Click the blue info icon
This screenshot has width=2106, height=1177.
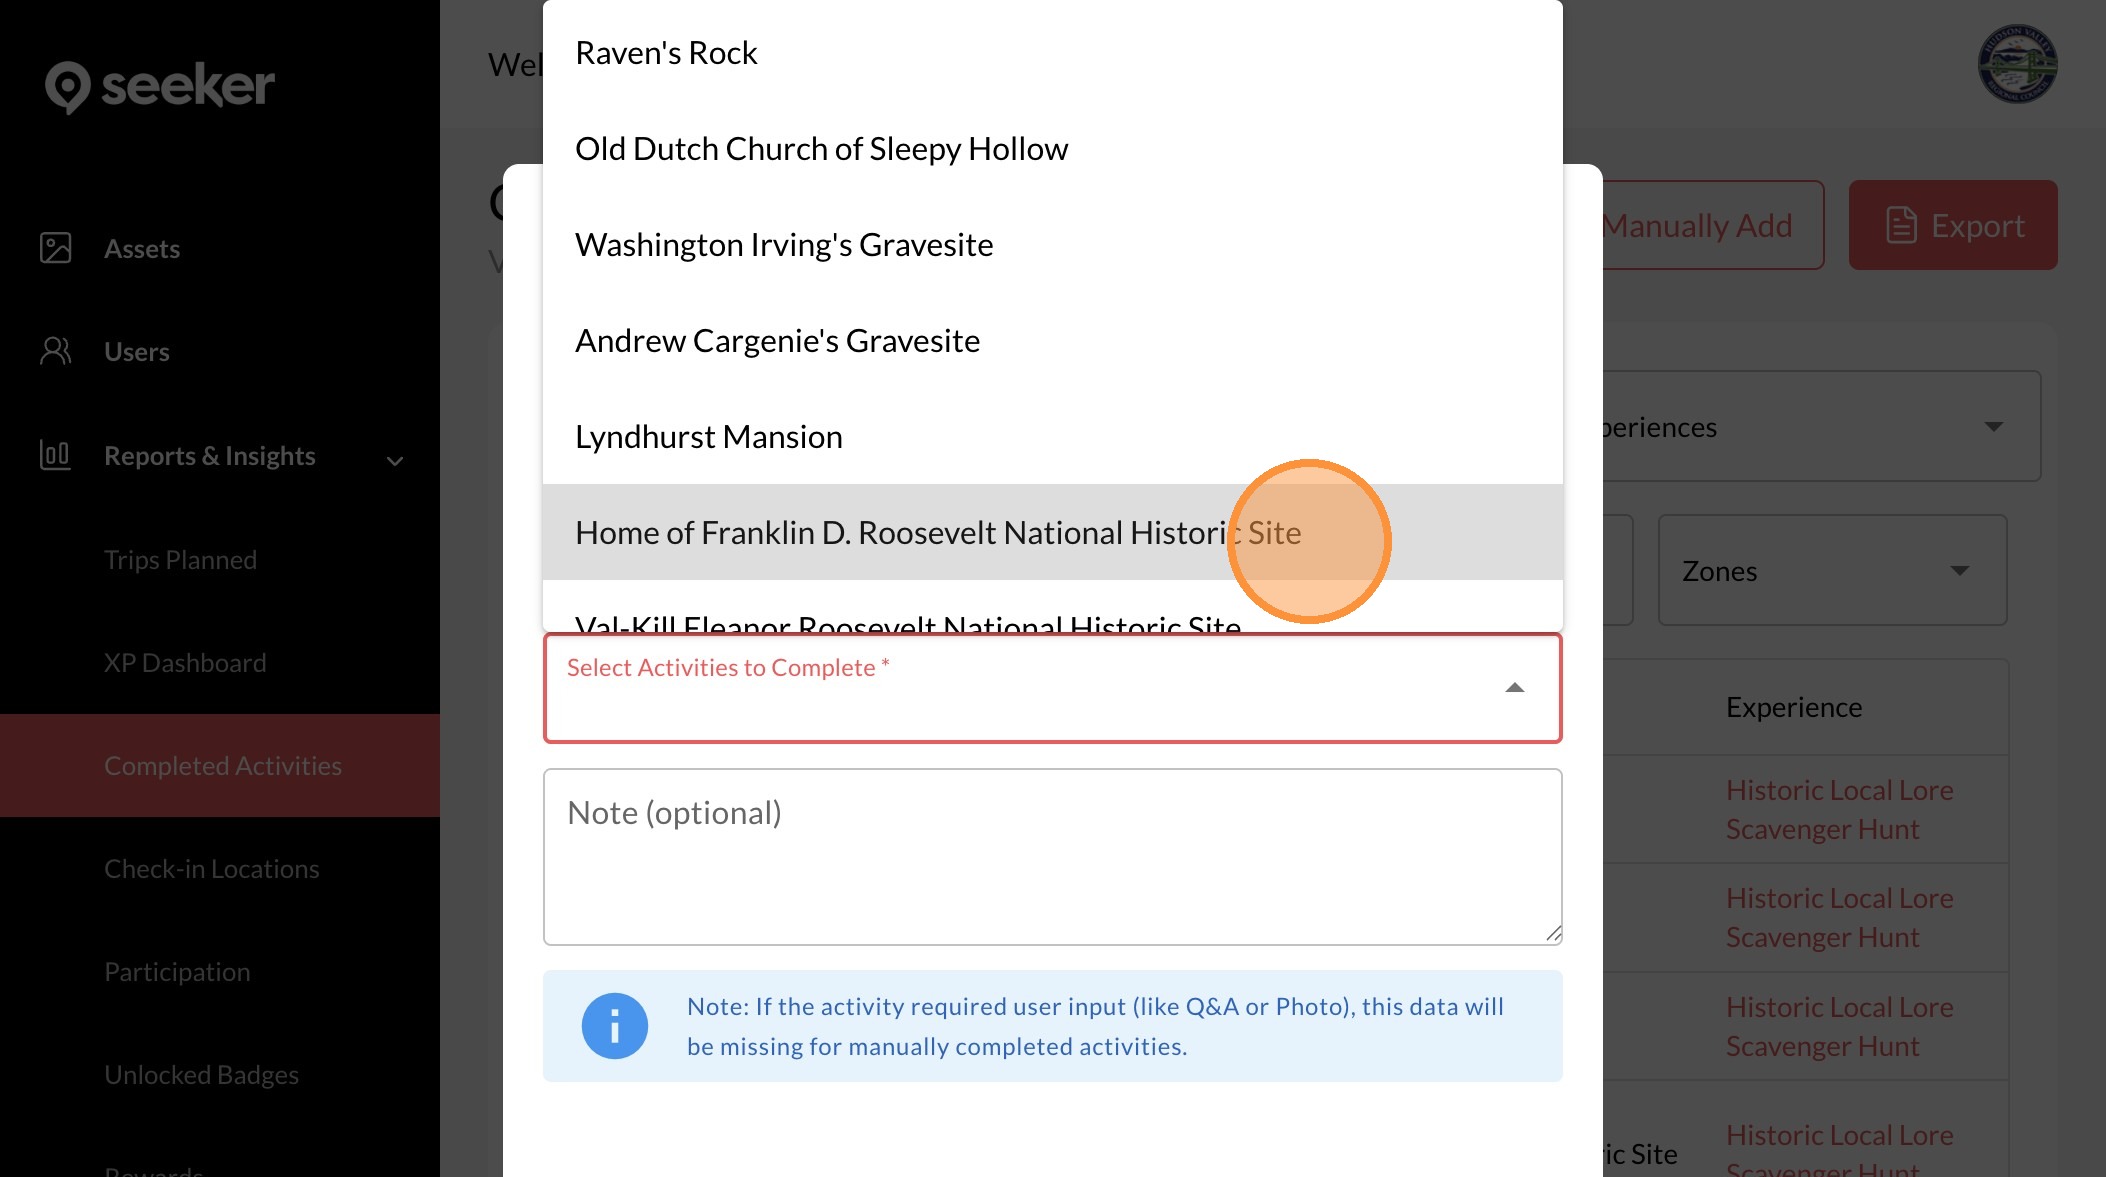tap(614, 1026)
